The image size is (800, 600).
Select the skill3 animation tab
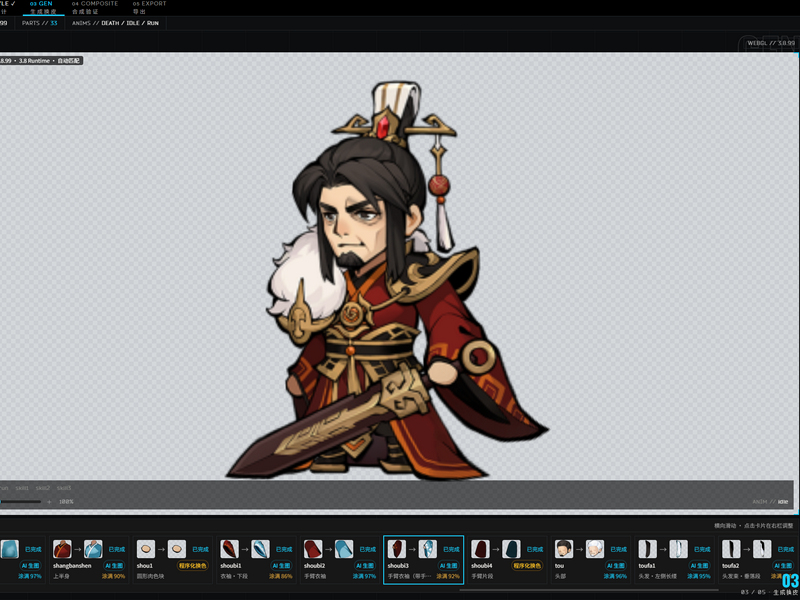pyautogui.click(x=64, y=488)
